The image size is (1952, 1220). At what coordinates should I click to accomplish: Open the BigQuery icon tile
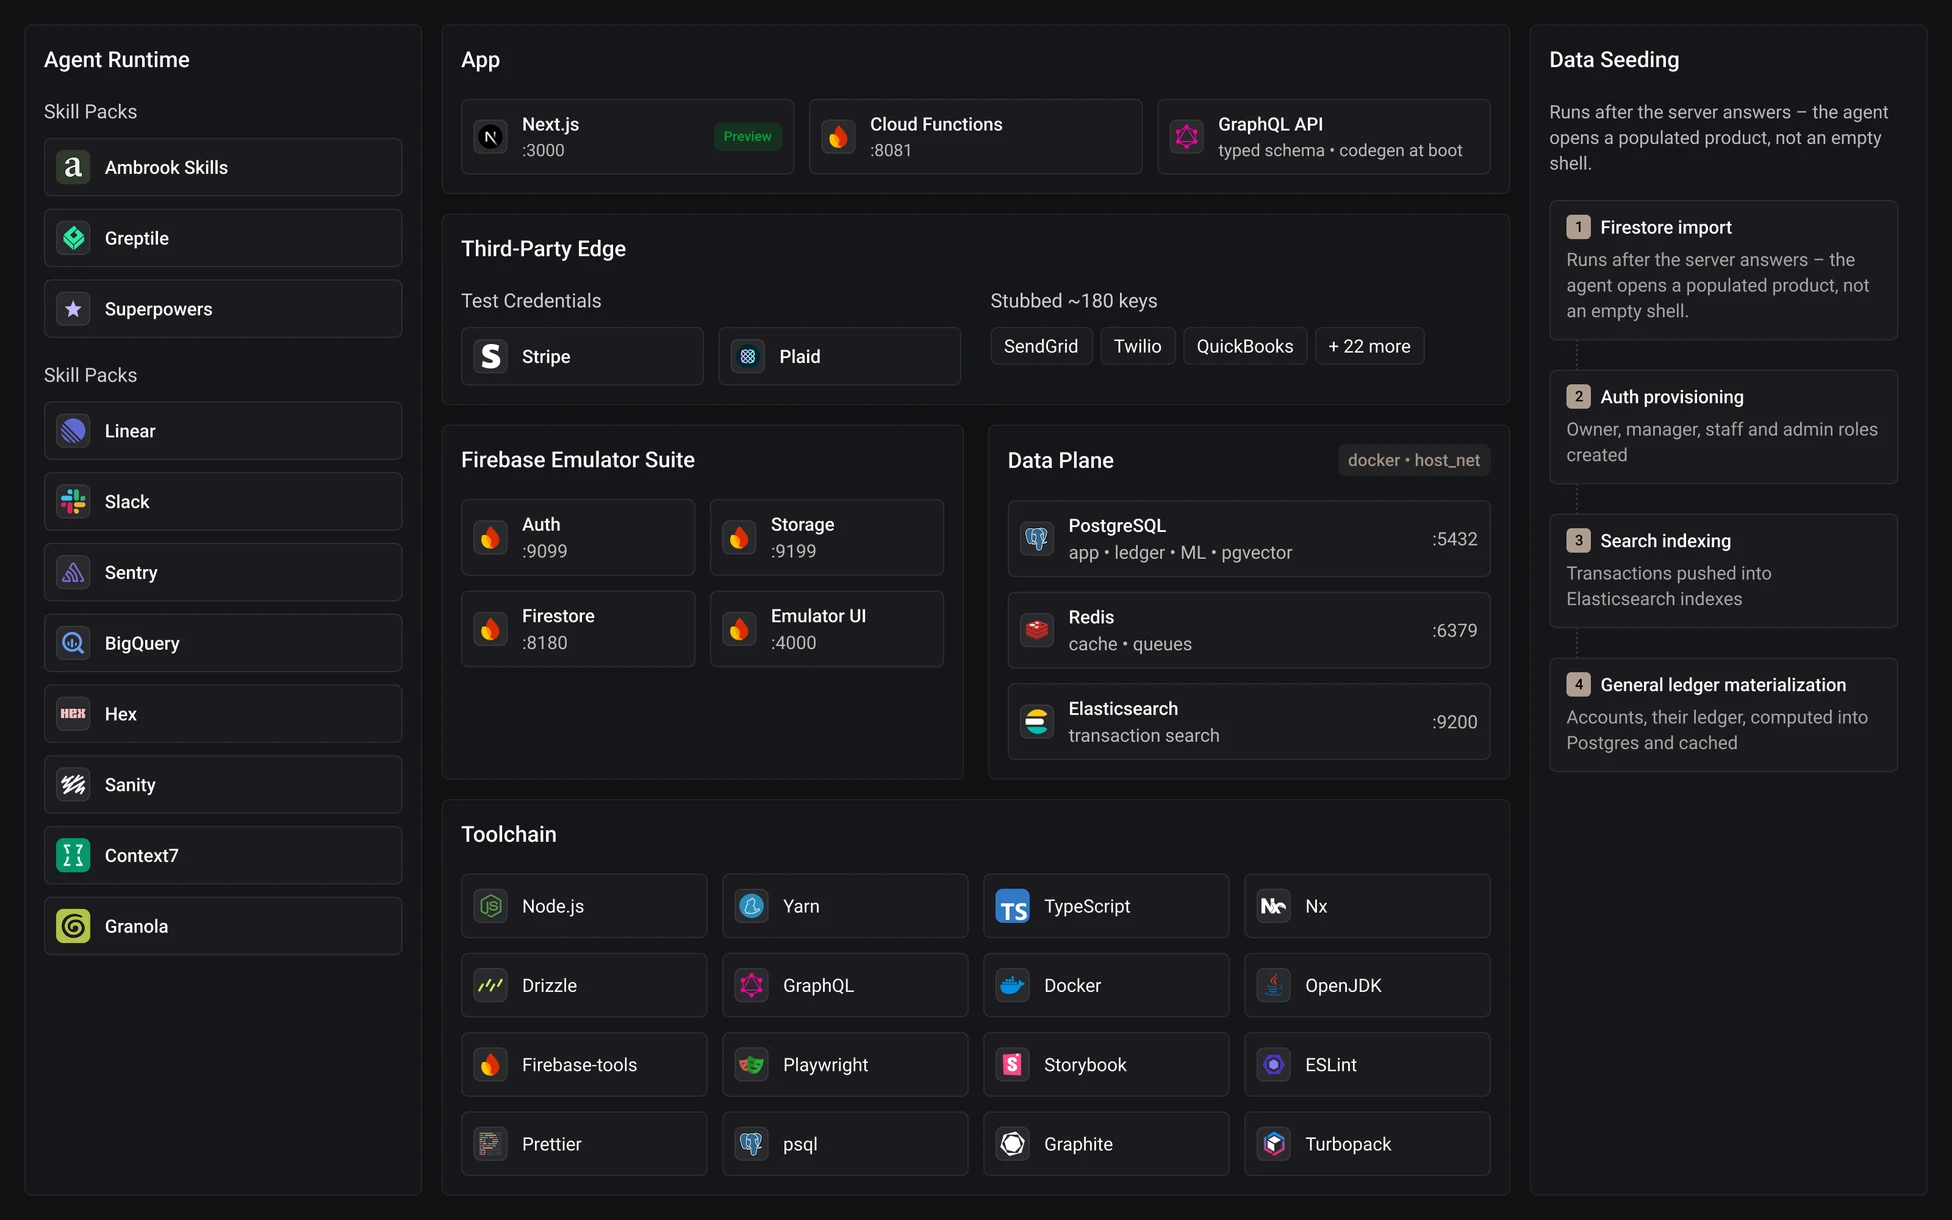(73, 643)
